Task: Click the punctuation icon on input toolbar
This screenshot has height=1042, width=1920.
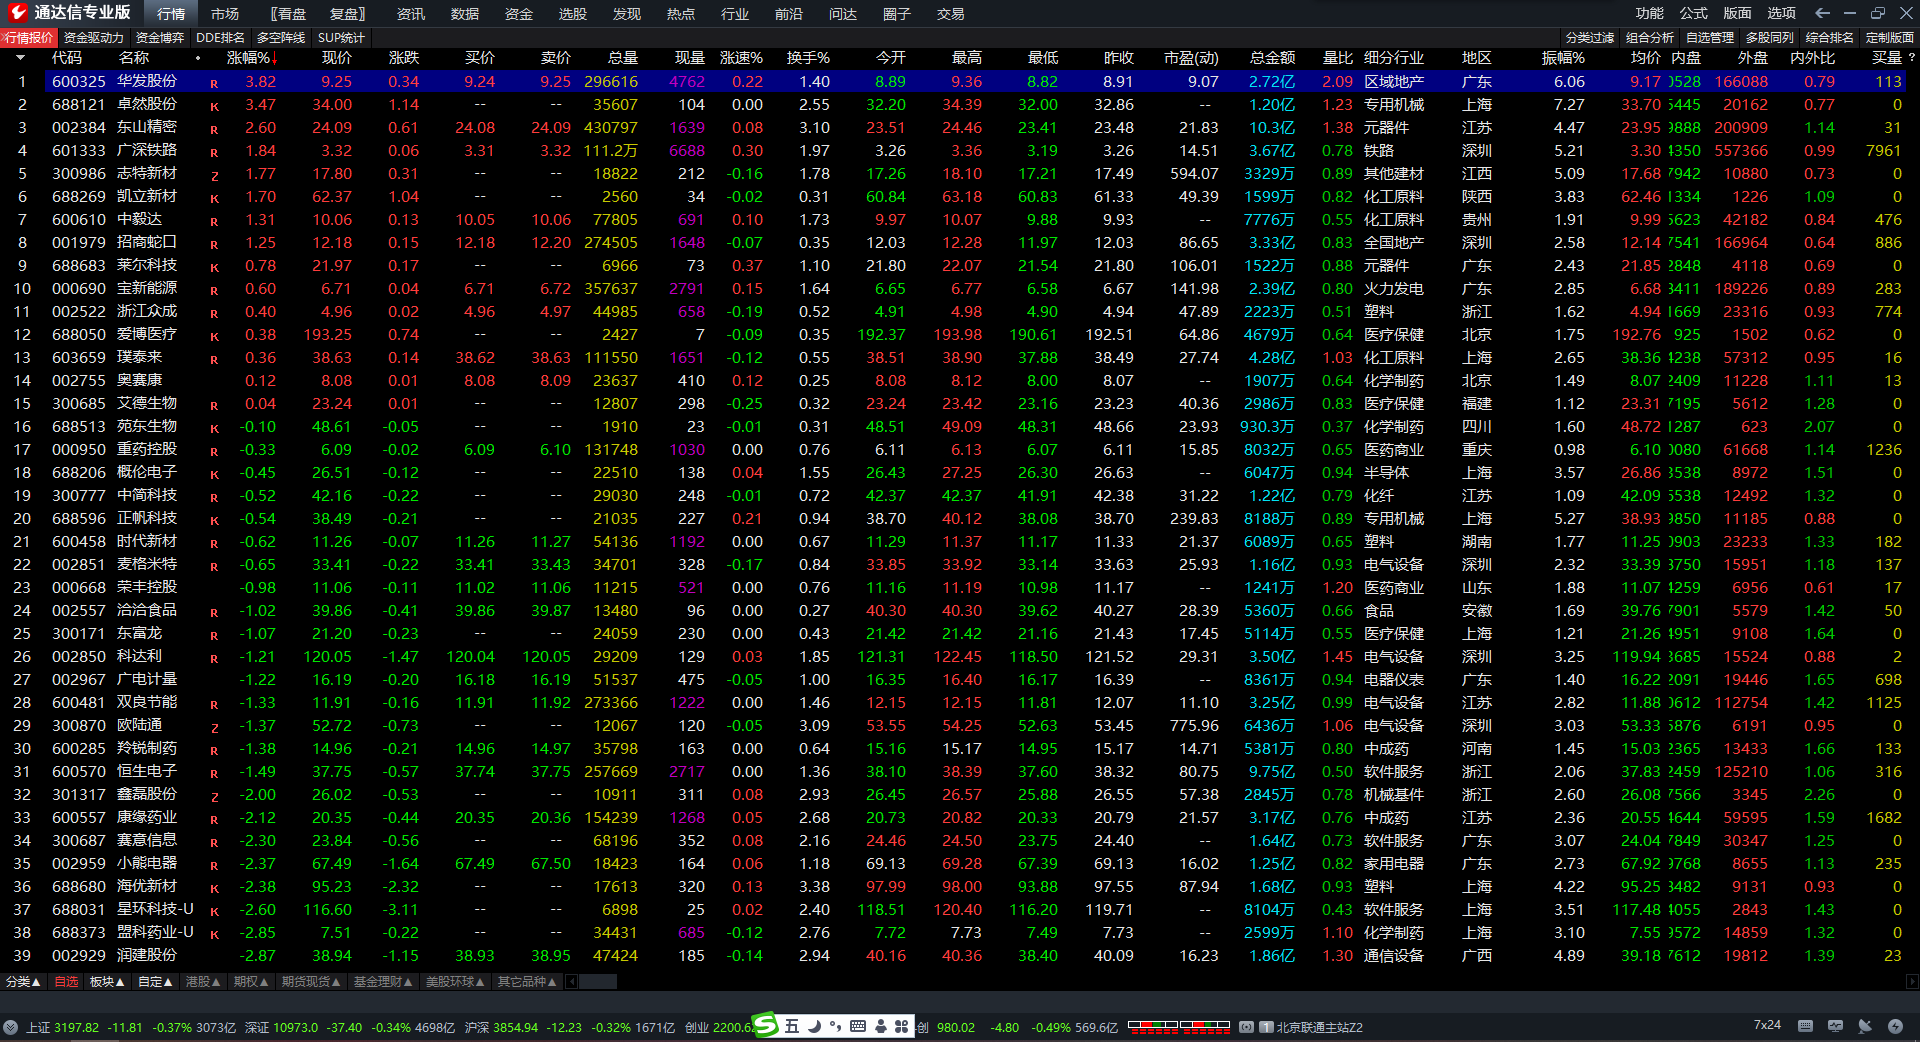Action: tap(835, 1026)
